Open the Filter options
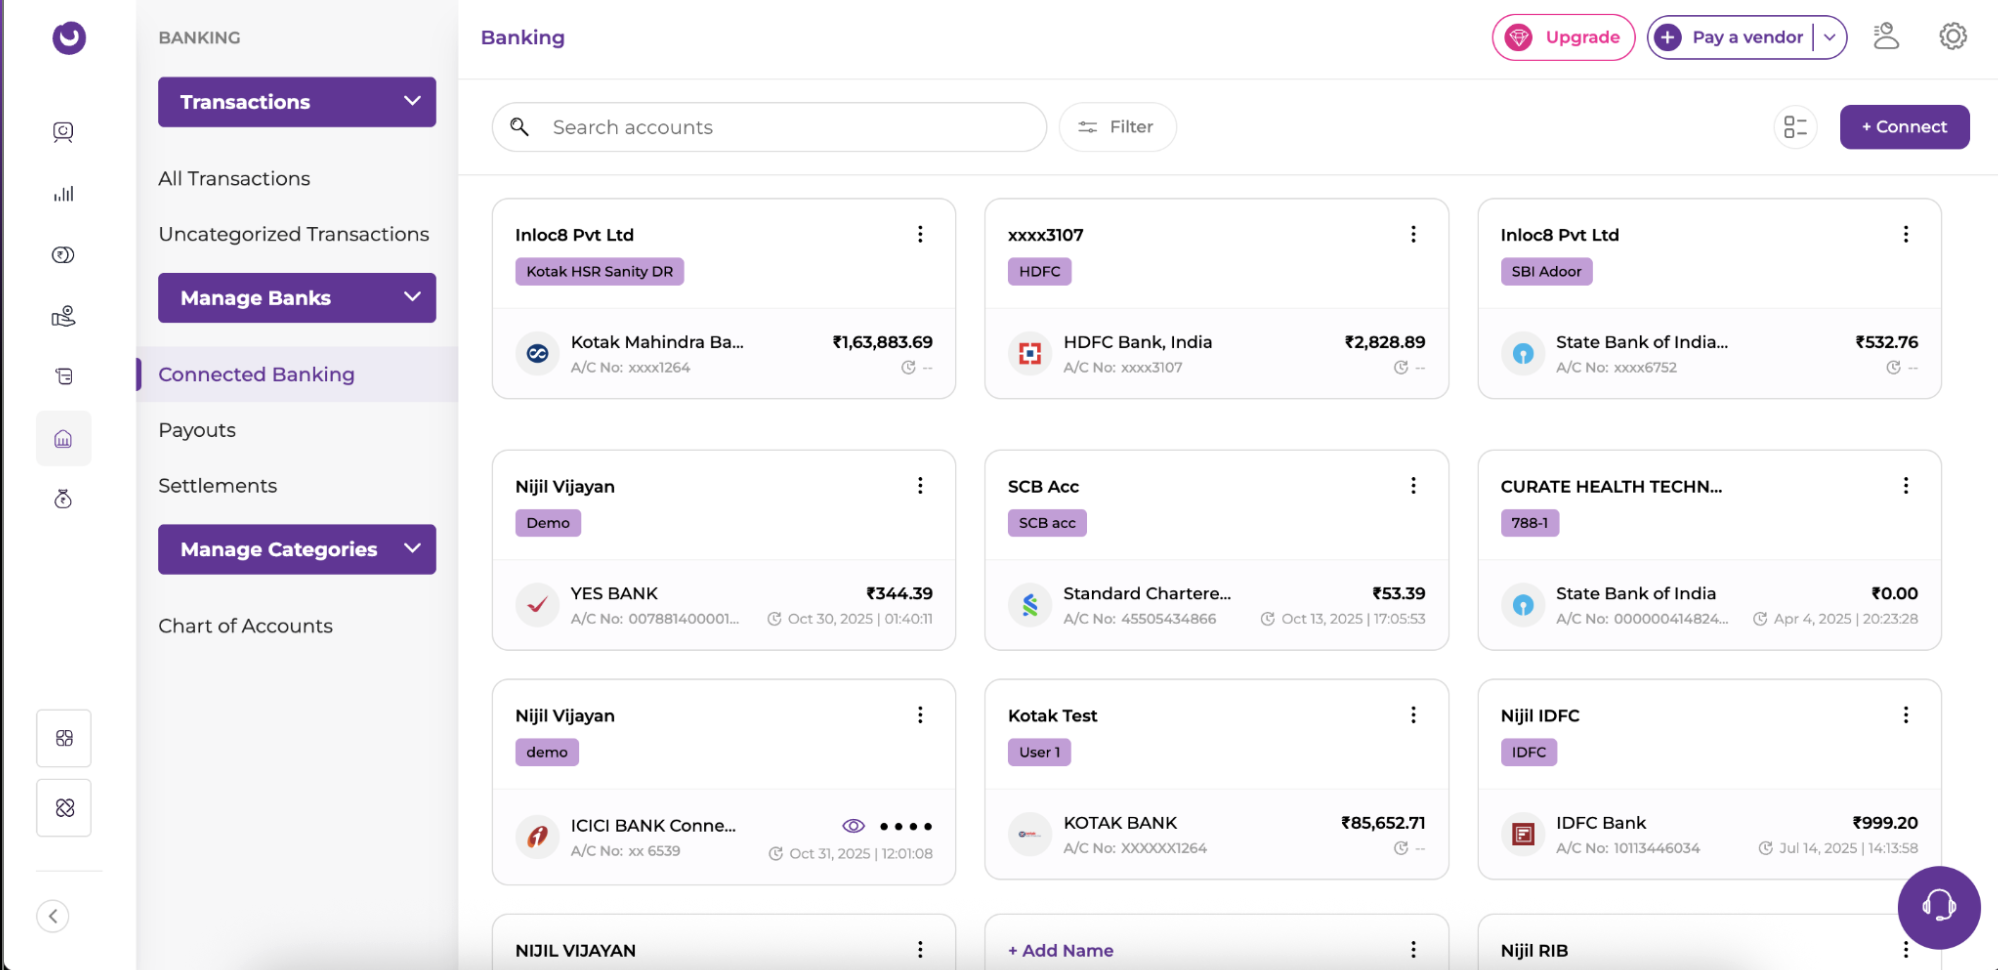 1117,127
